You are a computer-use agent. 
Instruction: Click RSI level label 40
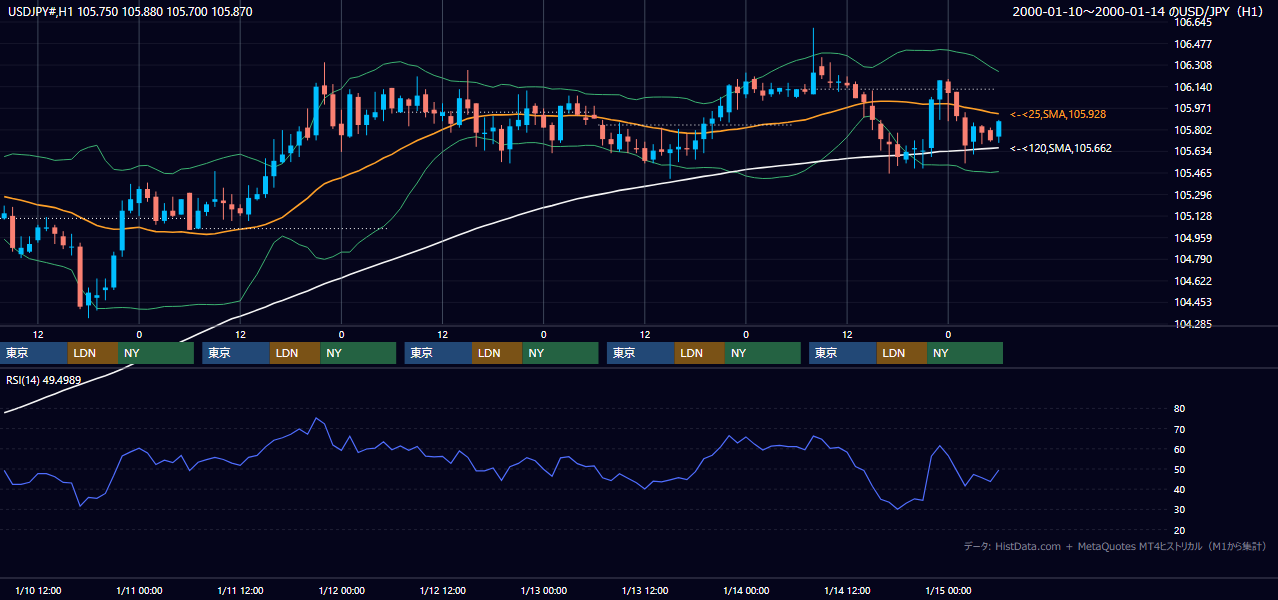coord(1179,489)
